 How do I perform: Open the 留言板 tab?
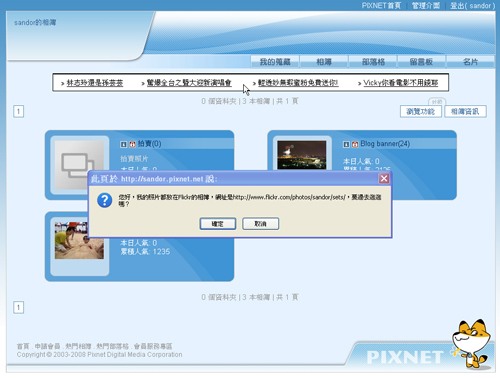click(x=421, y=62)
